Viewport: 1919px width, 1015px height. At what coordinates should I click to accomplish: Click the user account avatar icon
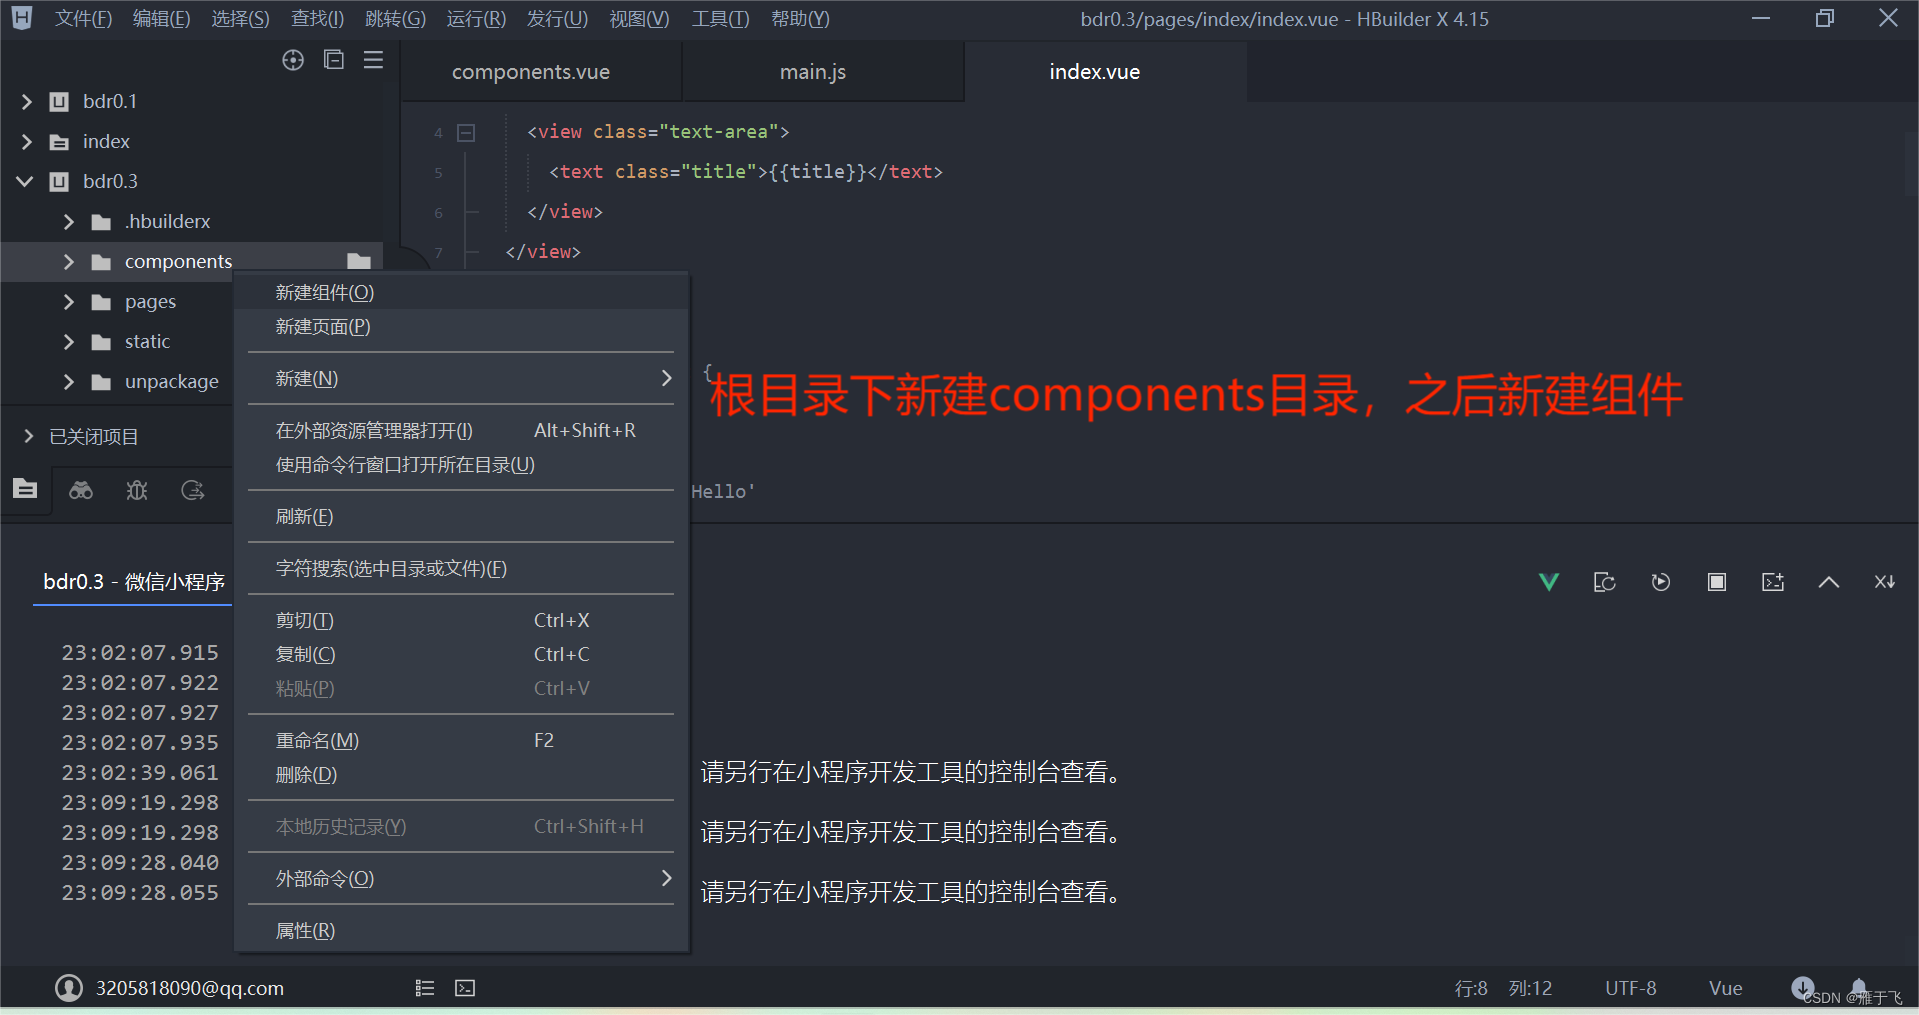point(69,988)
